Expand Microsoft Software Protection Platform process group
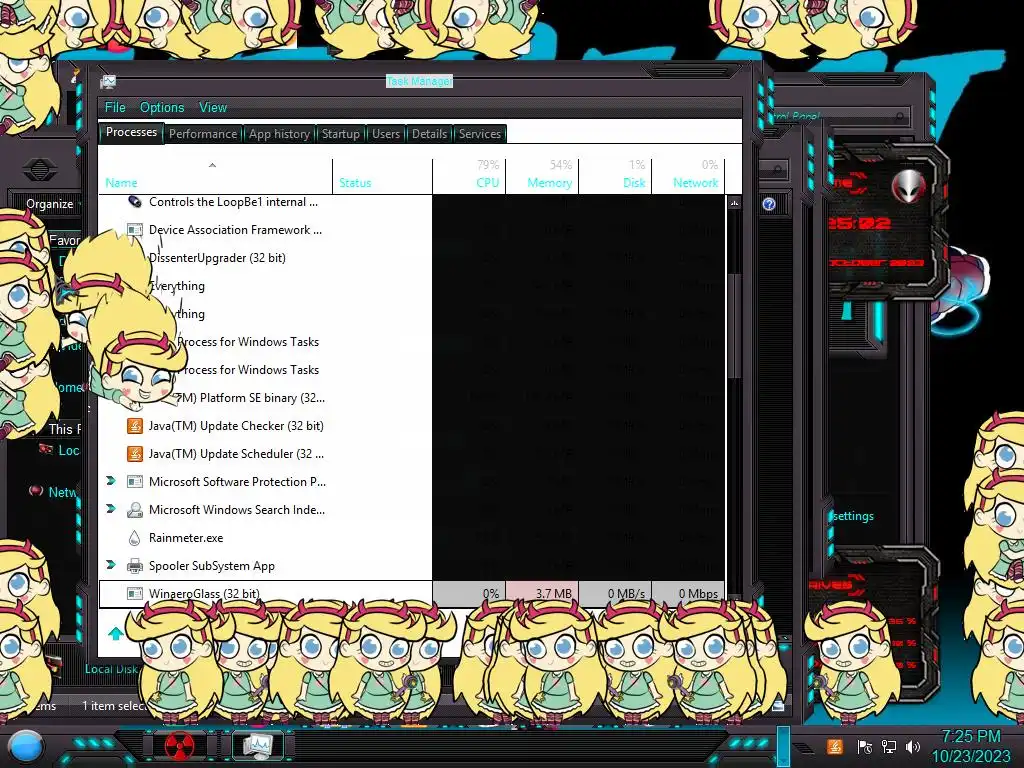Screen dimensions: 1024x768 (x=110, y=481)
